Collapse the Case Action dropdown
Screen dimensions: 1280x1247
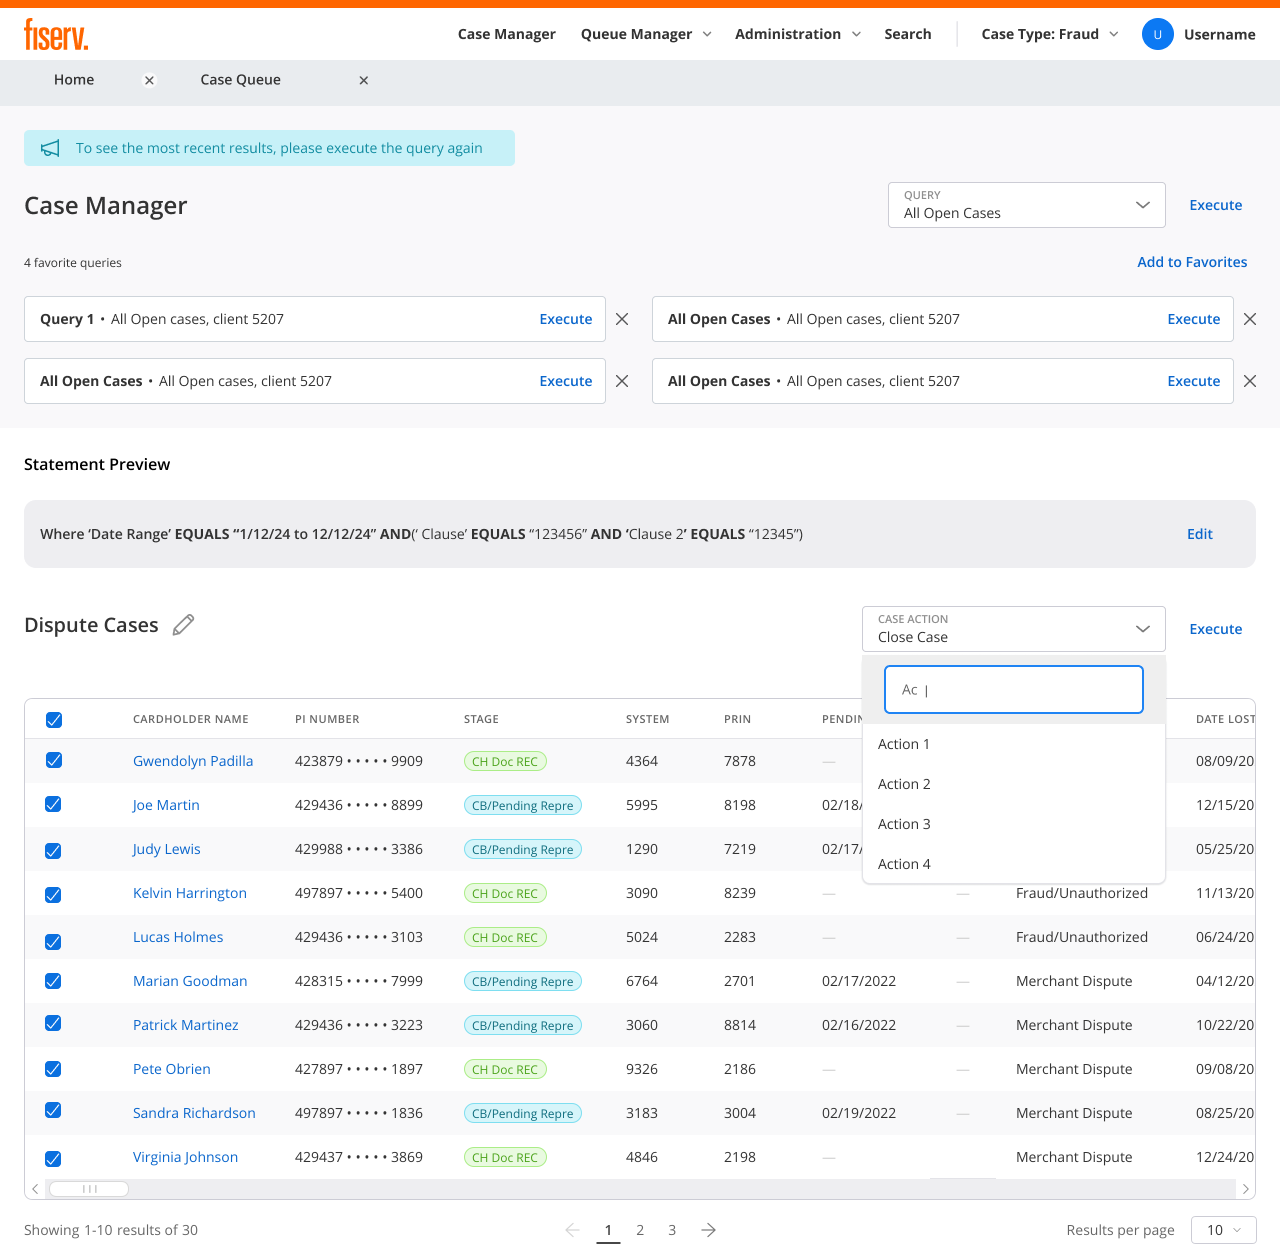1014,629
